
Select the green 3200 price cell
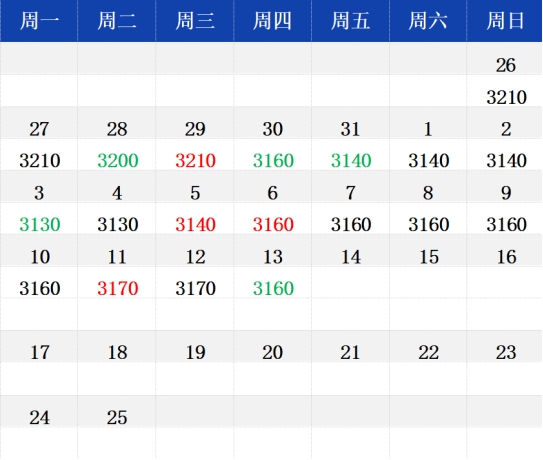(118, 160)
